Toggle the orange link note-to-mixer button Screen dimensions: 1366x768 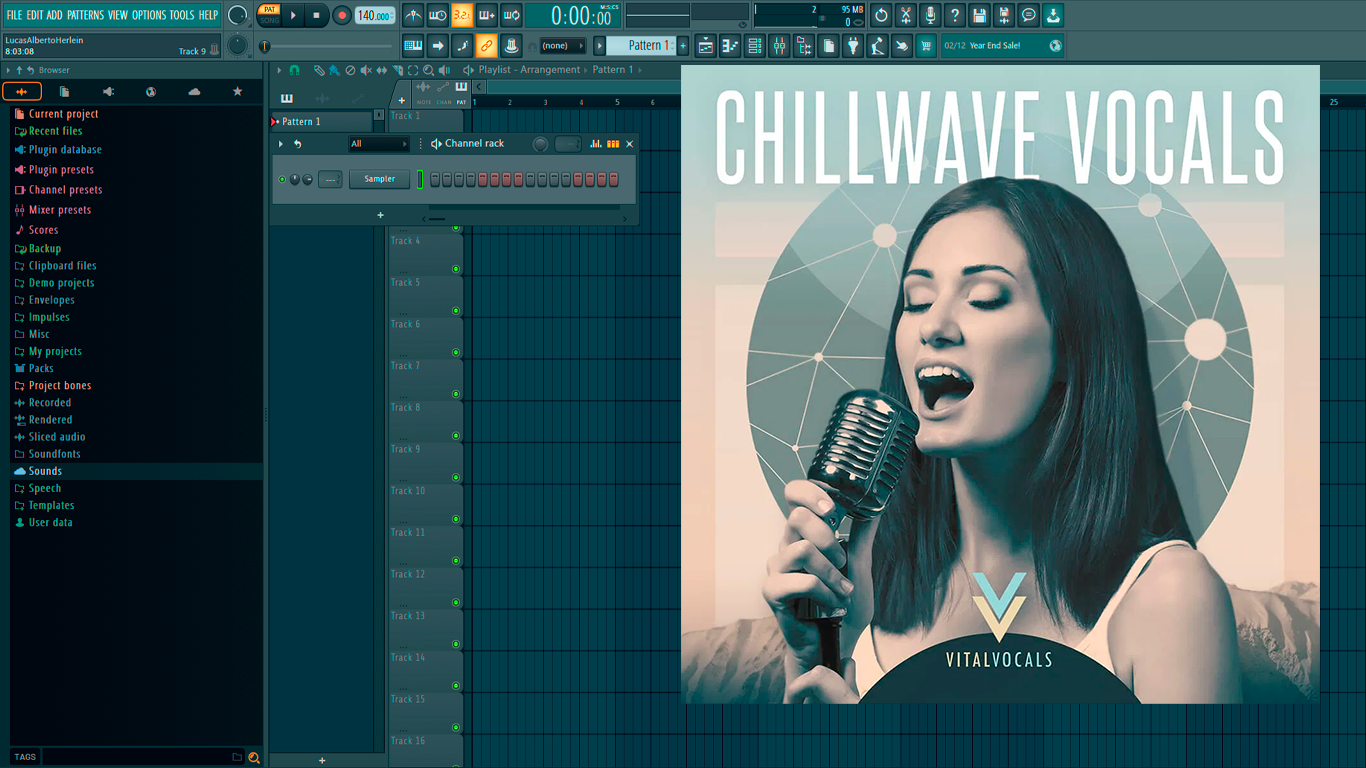coord(486,46)
